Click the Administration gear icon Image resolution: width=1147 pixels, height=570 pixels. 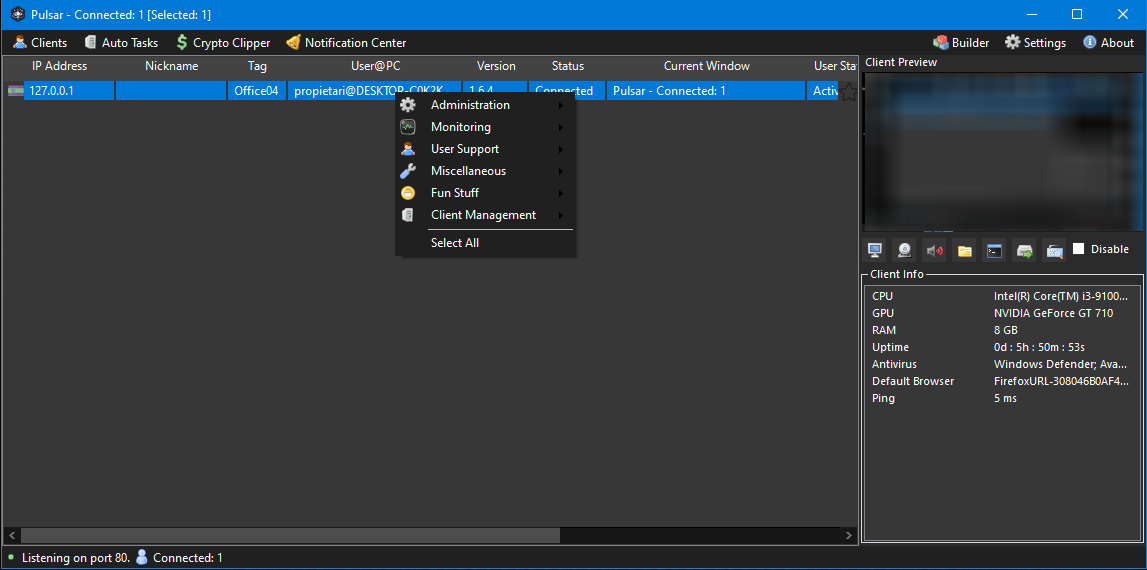(407, 105)
